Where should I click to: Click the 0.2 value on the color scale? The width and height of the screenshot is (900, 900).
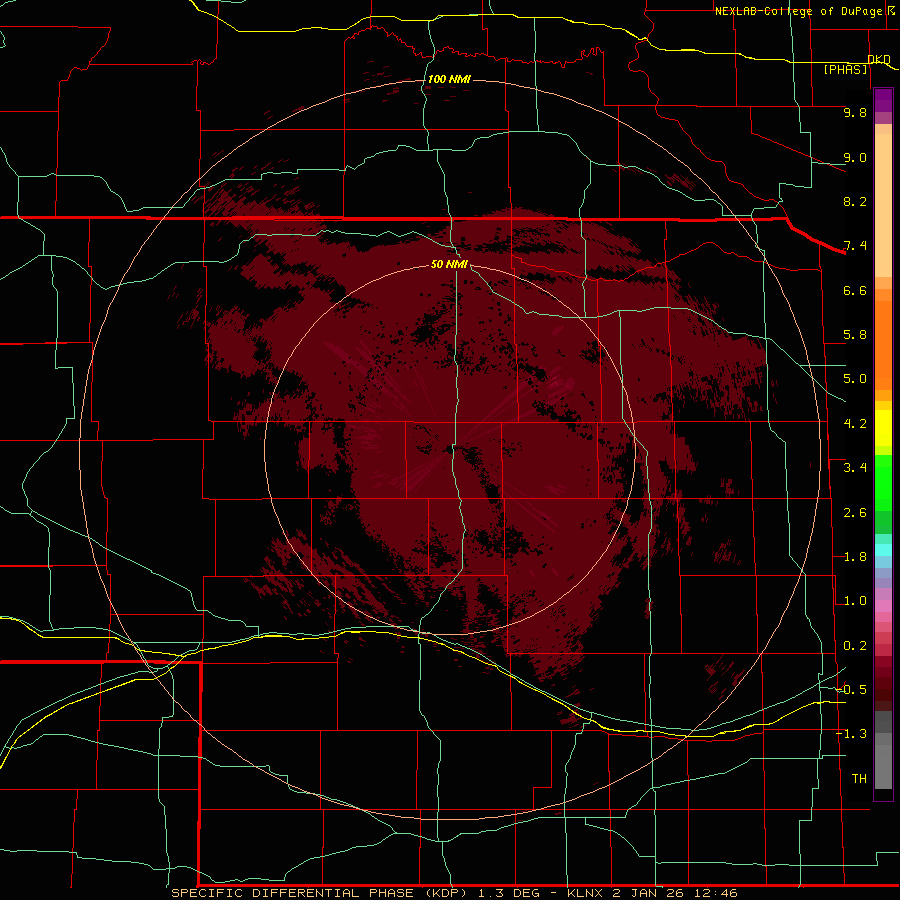[855, 646]
